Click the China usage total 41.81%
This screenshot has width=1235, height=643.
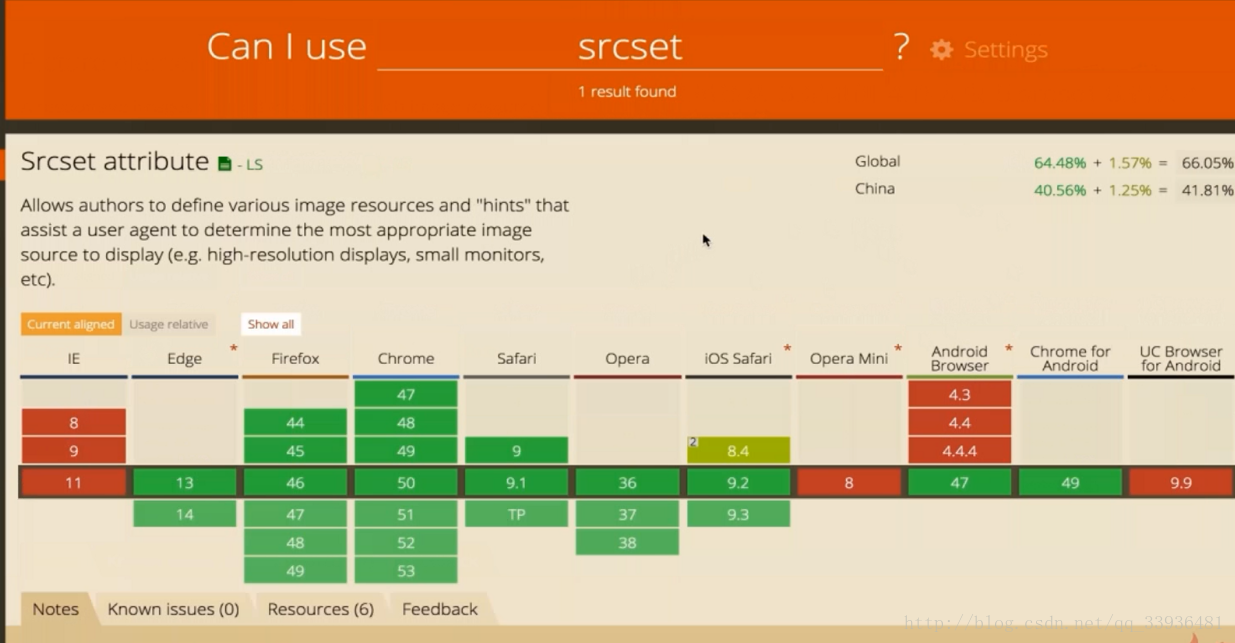tap(1207, 189)
